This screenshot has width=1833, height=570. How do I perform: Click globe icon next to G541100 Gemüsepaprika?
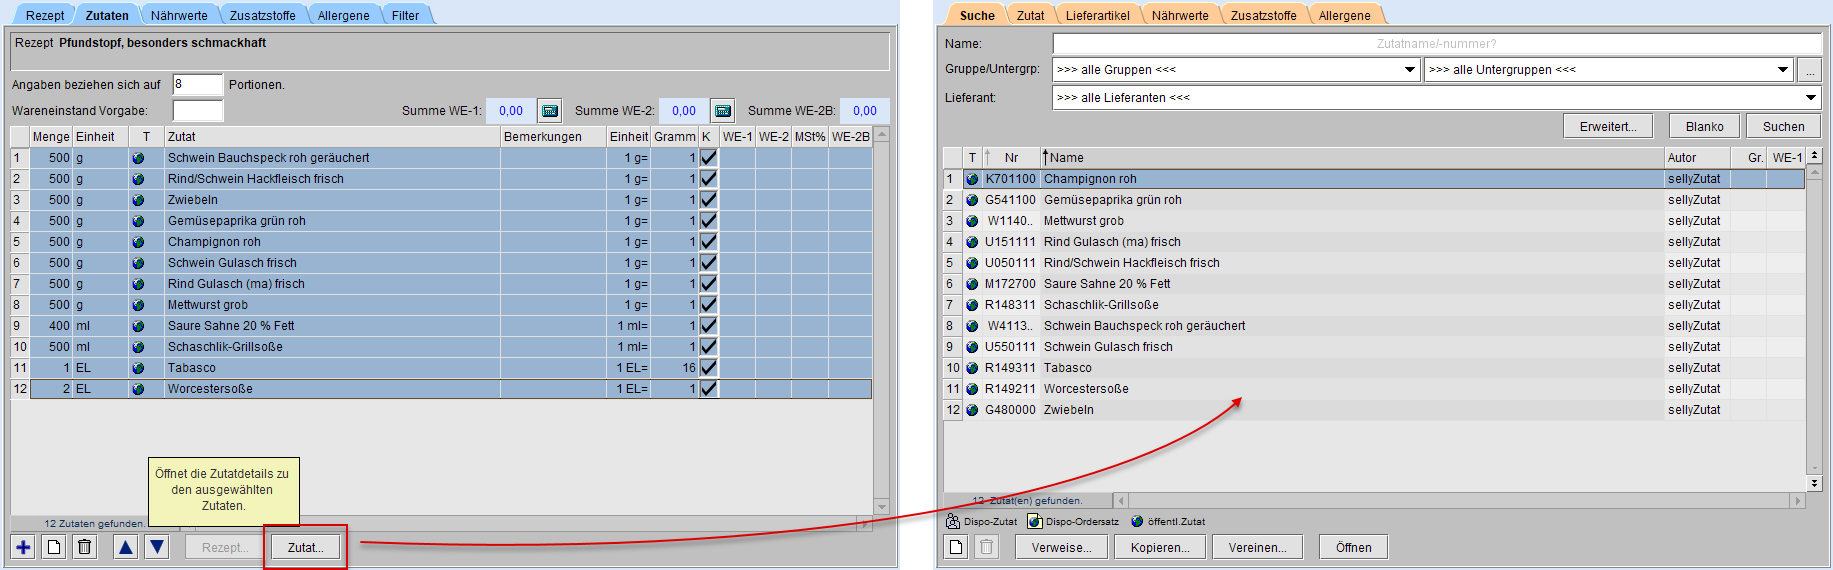(972, 200)
